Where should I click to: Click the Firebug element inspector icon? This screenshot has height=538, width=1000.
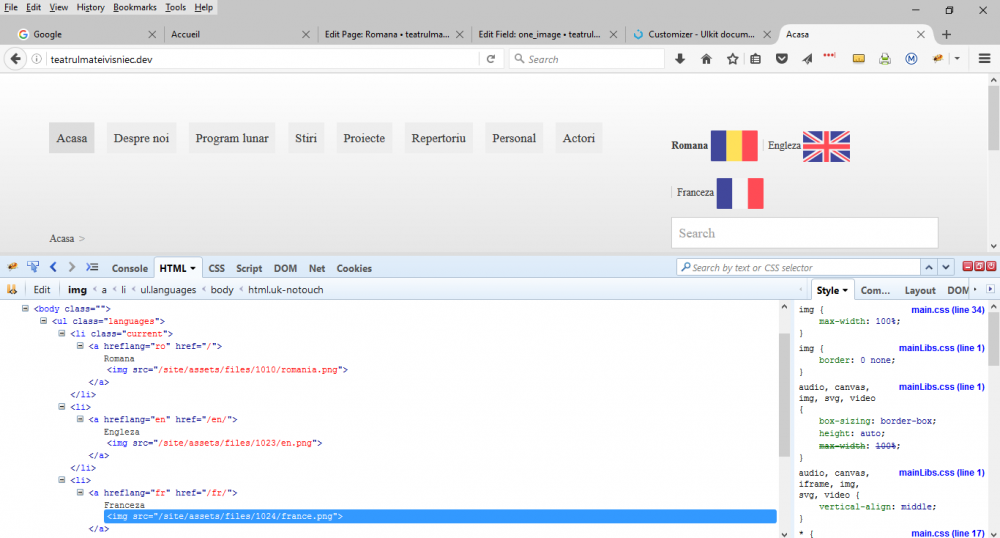33,267
